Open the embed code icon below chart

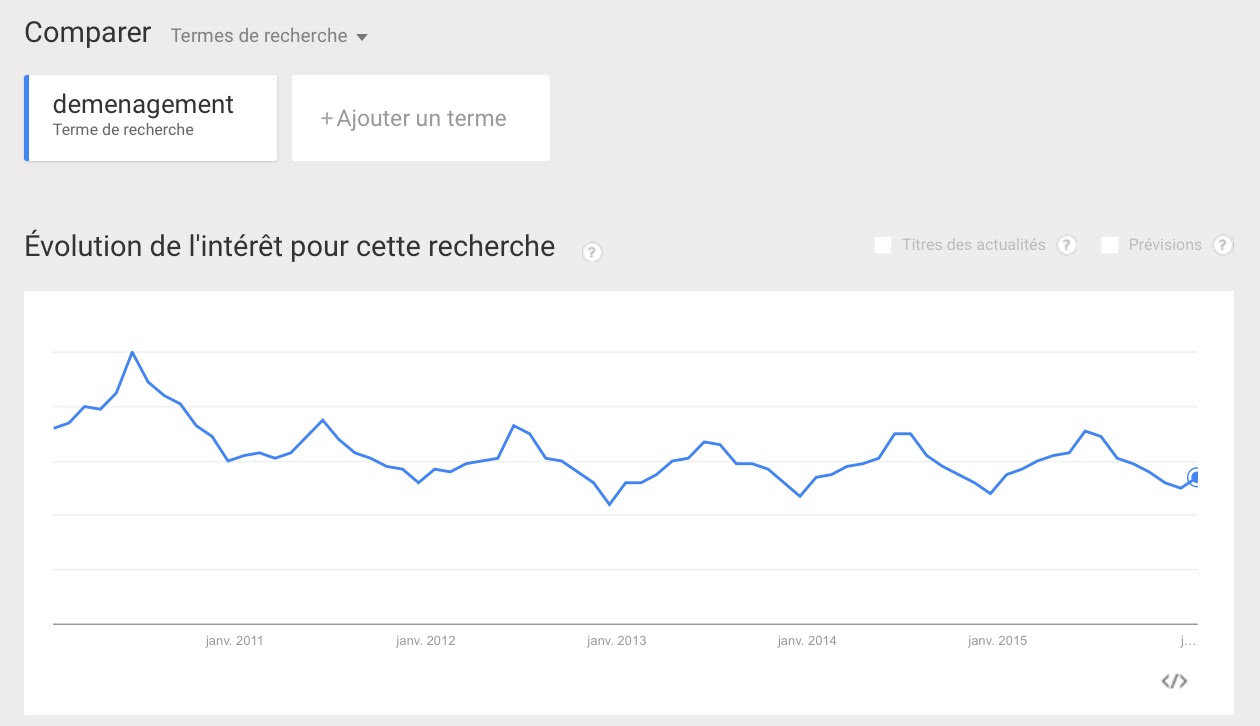pyautogui.click(x=1174, y=681)
